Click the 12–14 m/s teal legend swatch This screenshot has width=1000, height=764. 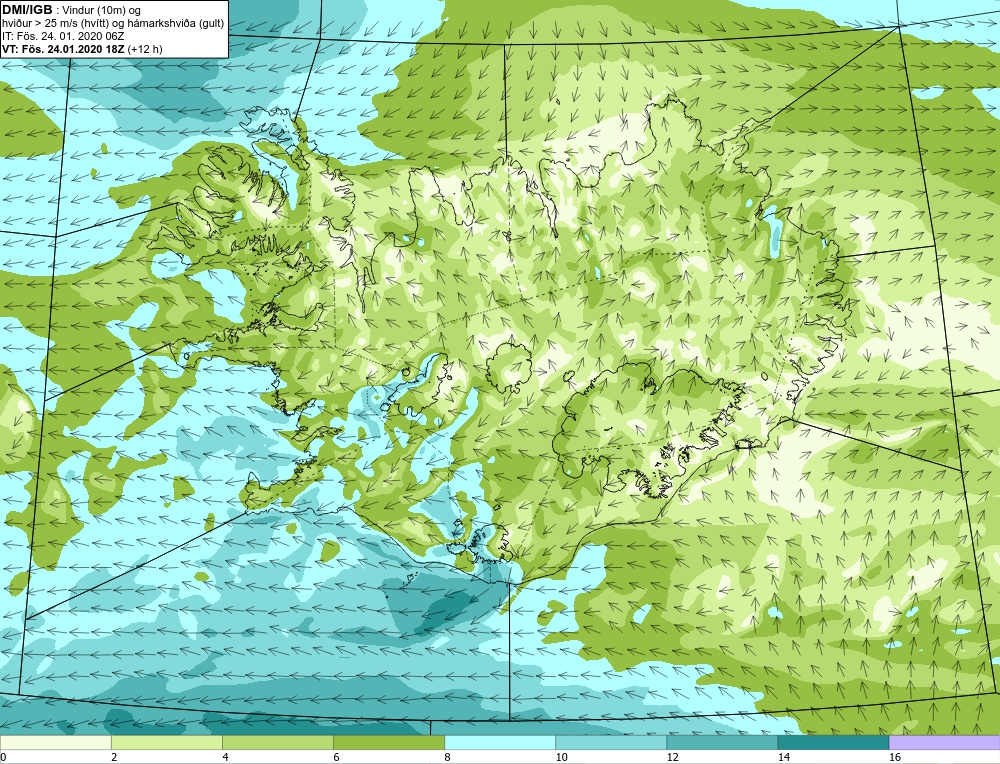tap(722, 742)
